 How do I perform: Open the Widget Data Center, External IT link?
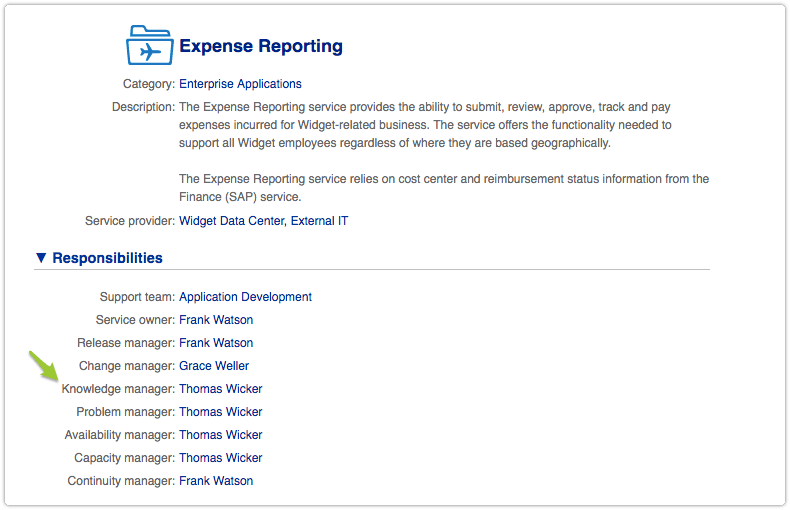pyautogui.click(x=264, y=221)
